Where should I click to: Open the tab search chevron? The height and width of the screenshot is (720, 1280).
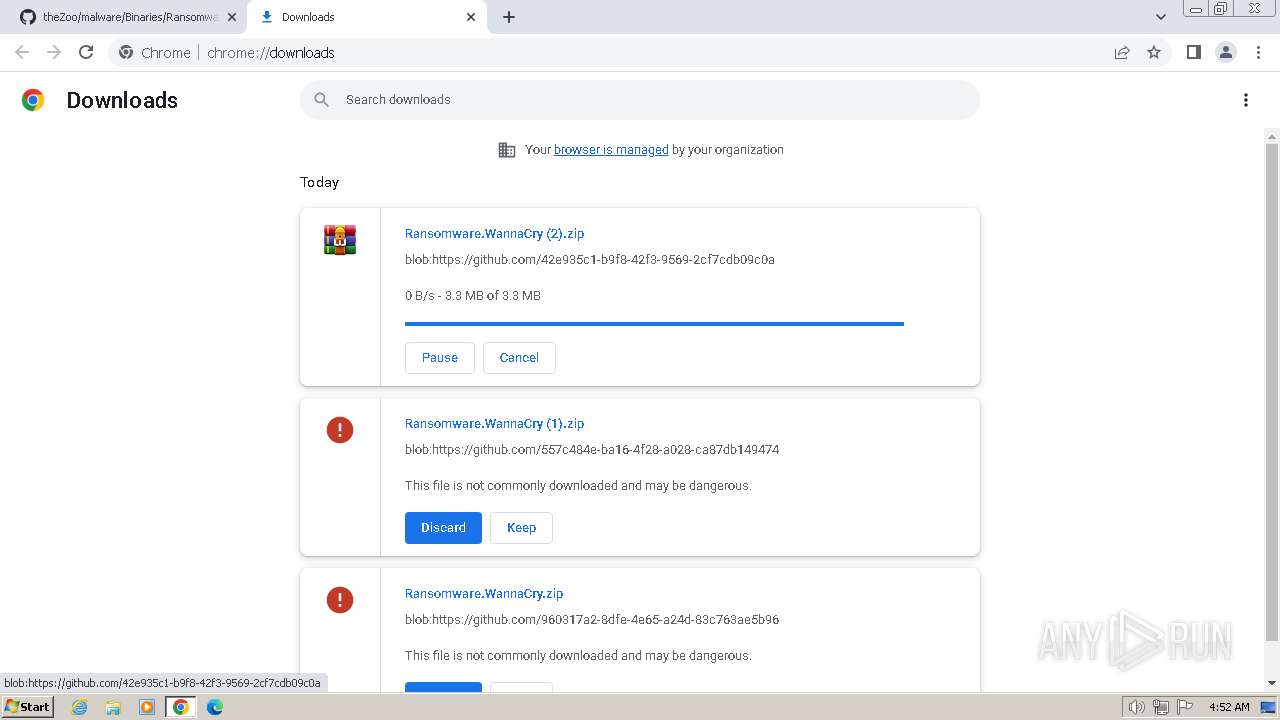pyautogui.click(x=1160, y=17)
